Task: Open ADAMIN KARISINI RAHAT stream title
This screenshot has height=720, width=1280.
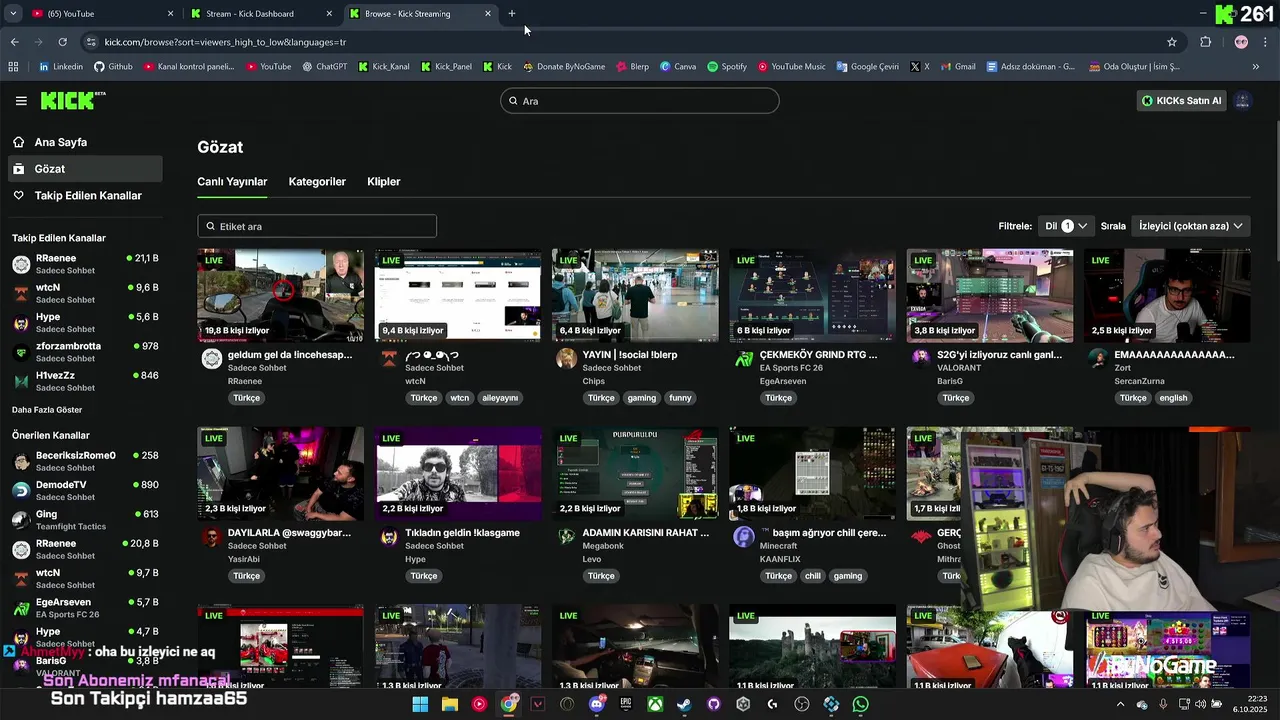Action: coord(646,533)
